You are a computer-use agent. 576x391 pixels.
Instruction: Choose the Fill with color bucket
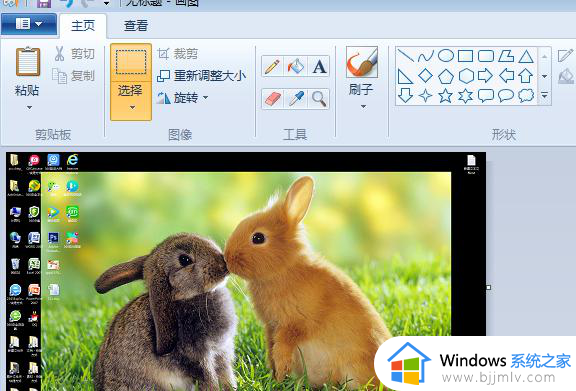click(296, 67)
